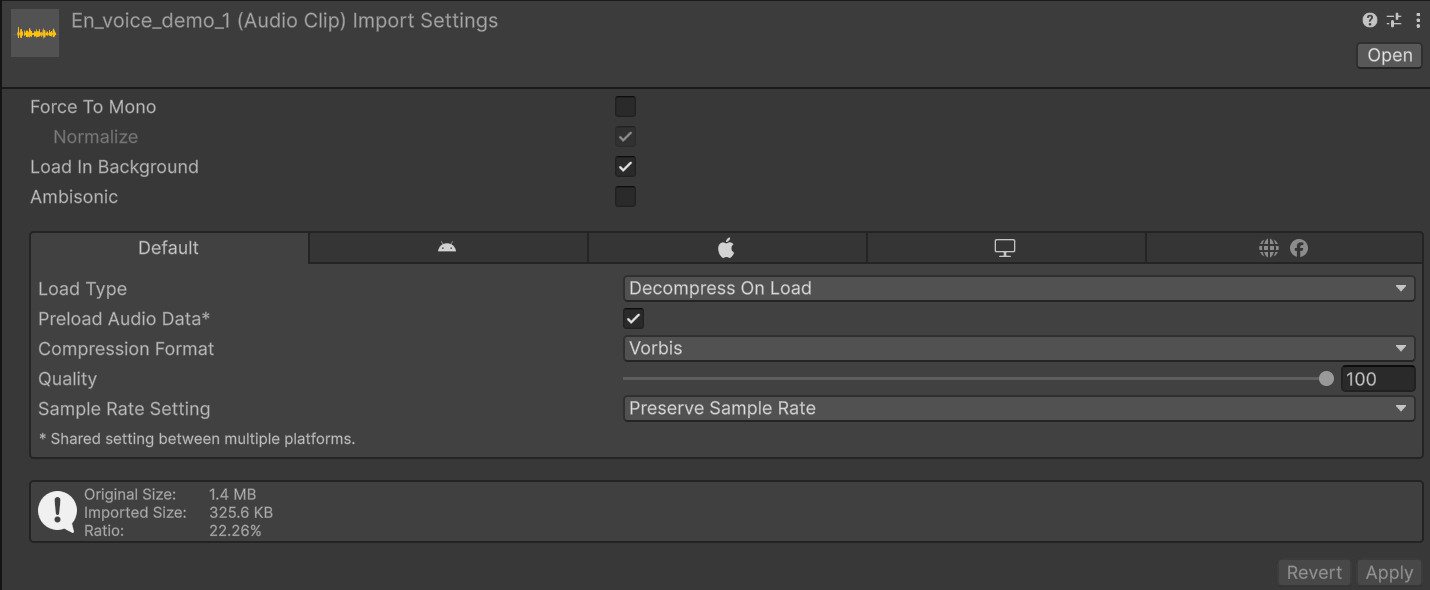Click the Load Type label
The image size is (1430, 590).
tap(82, 289)
